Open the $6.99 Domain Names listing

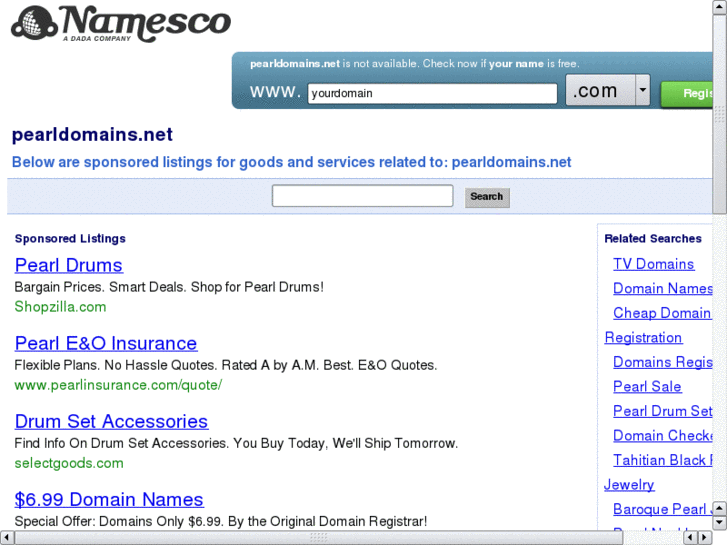pyautogui.click(x=109, y=500)
